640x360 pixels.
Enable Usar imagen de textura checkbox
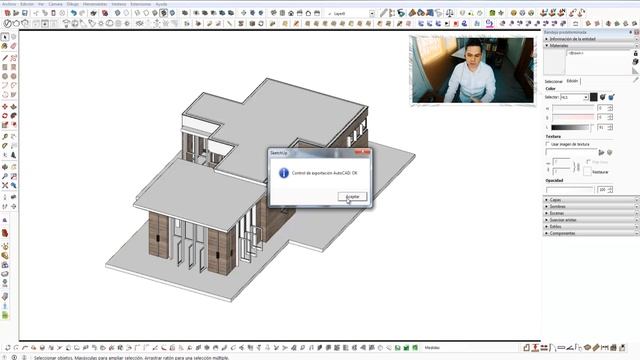point(547,144)
